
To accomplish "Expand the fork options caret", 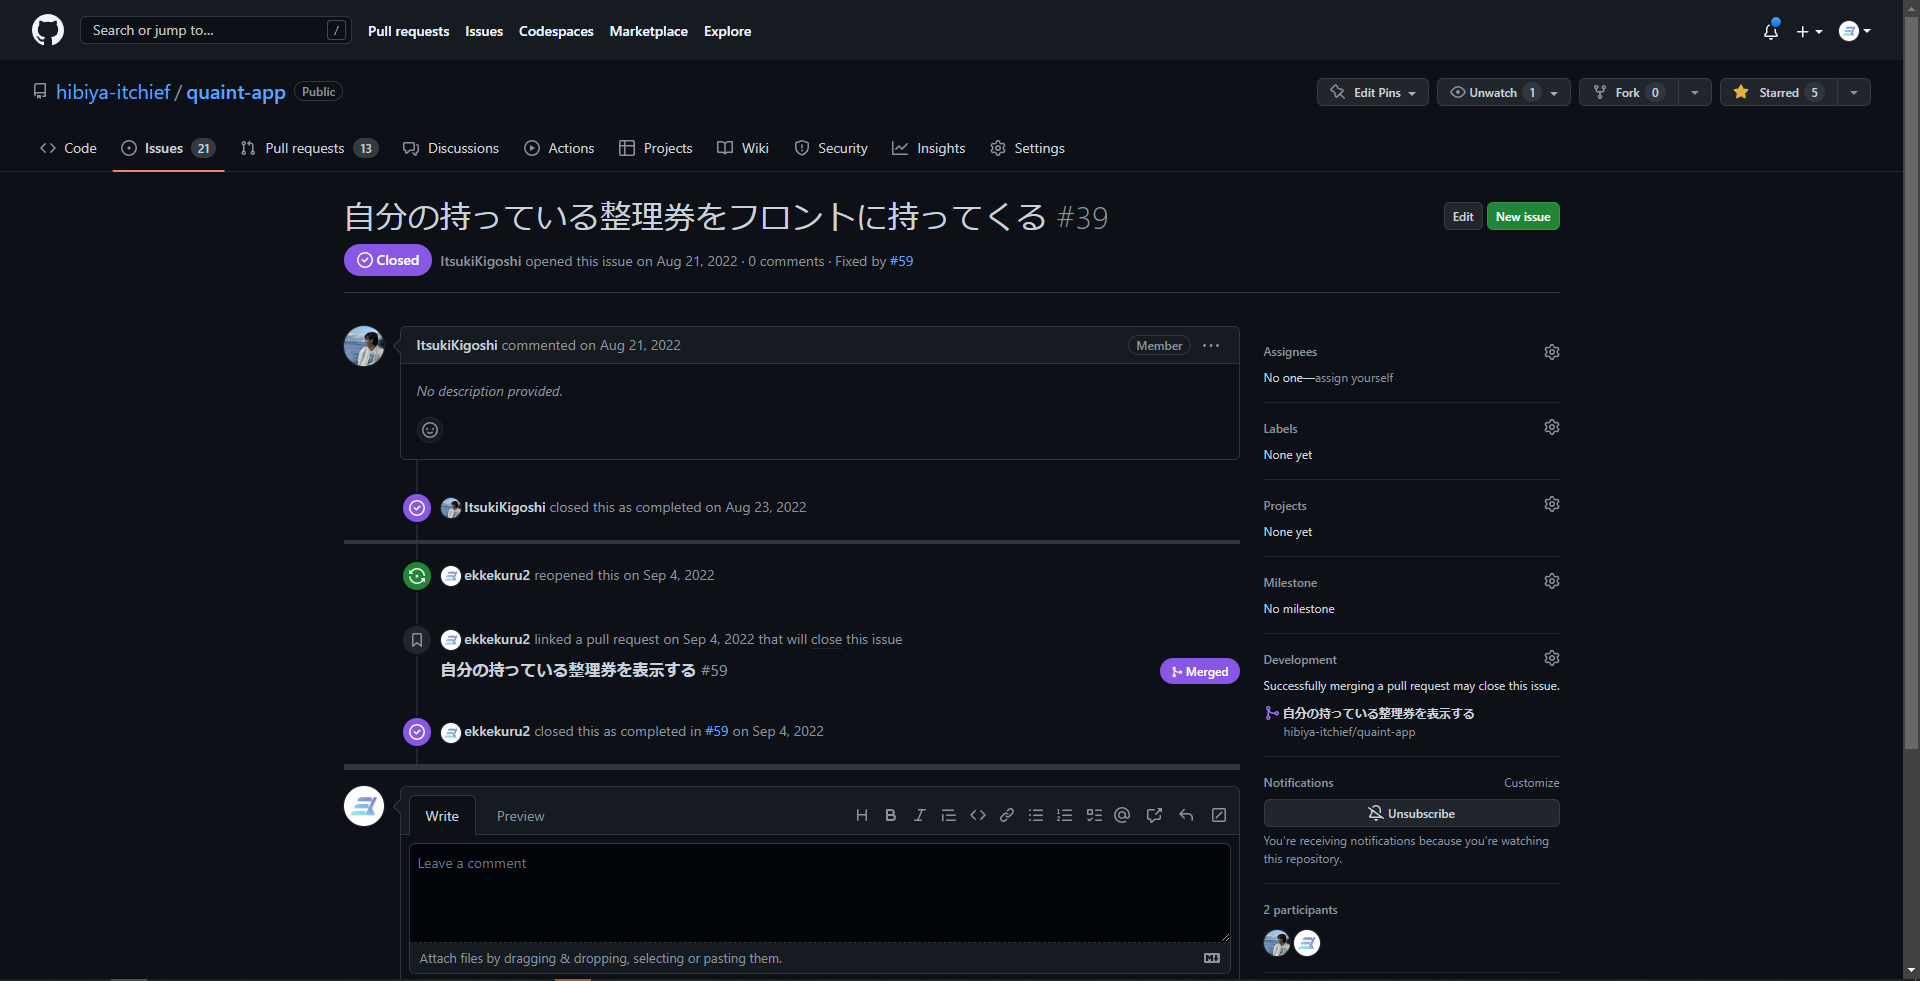I will point(1695,92).
